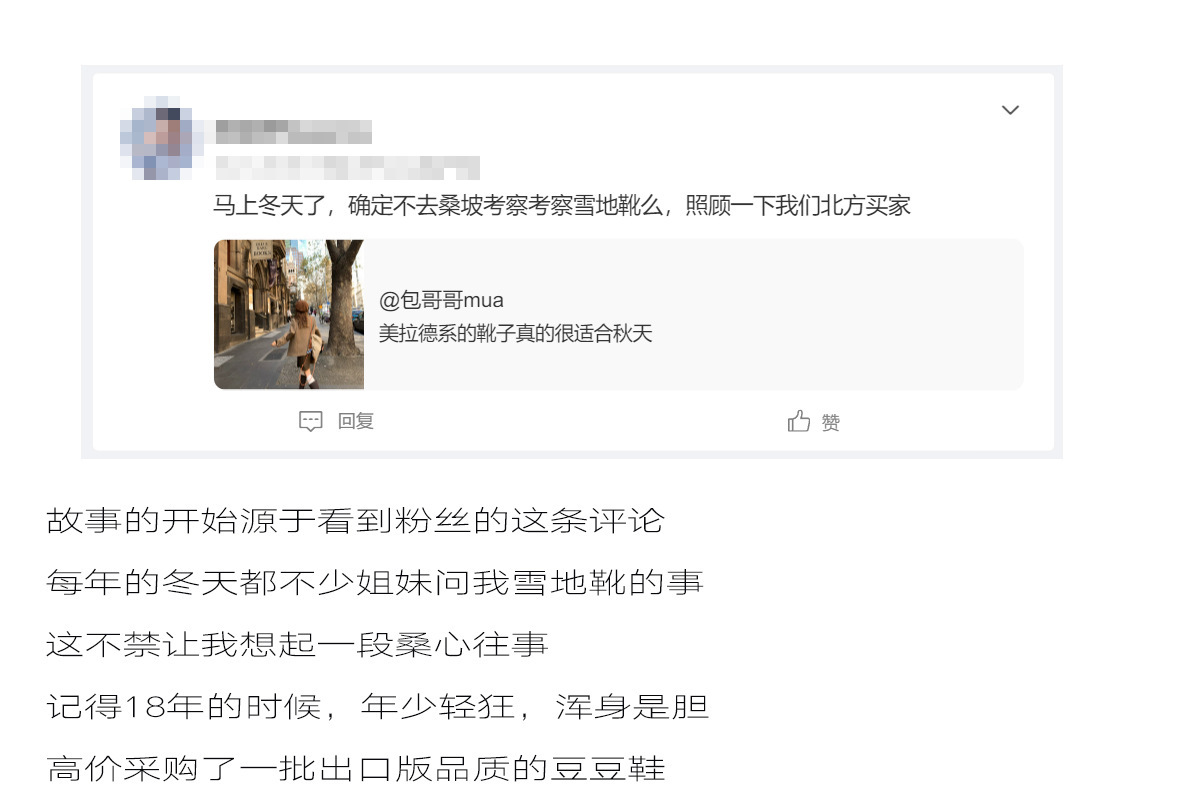Image resolution: width=1200 pixels, height=812 pixels.
Task: Click the commenter's pixelated avatar
Action: 156,143
